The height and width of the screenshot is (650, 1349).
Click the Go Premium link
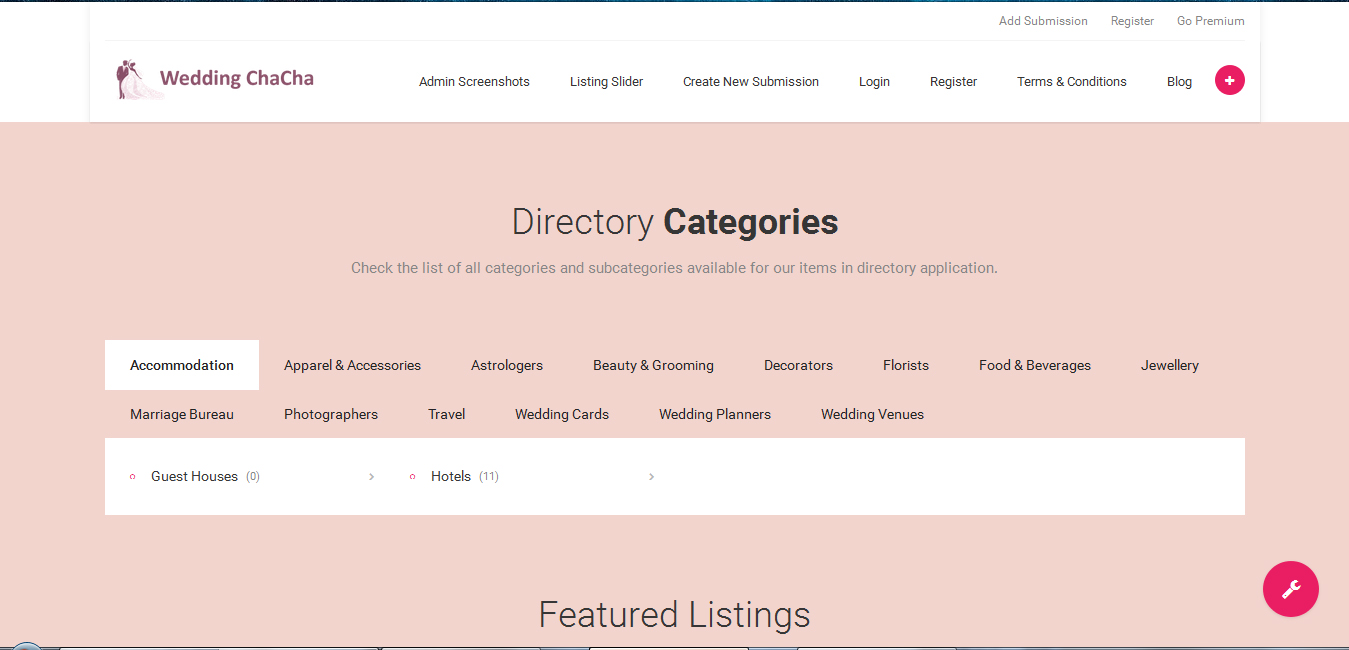point(1210,20)
